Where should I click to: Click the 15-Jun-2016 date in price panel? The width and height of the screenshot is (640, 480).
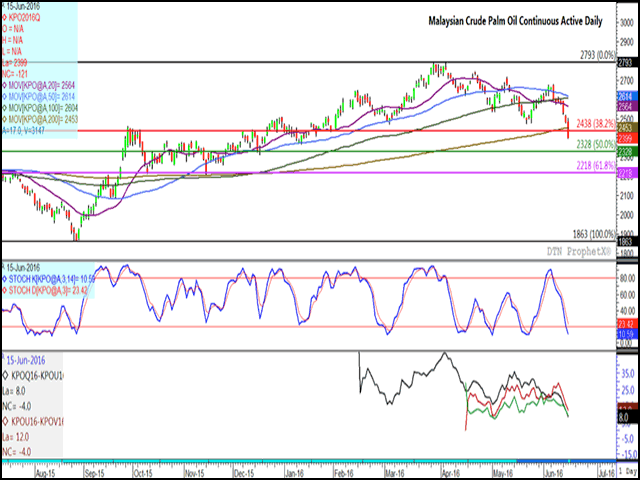coord(21,7)
